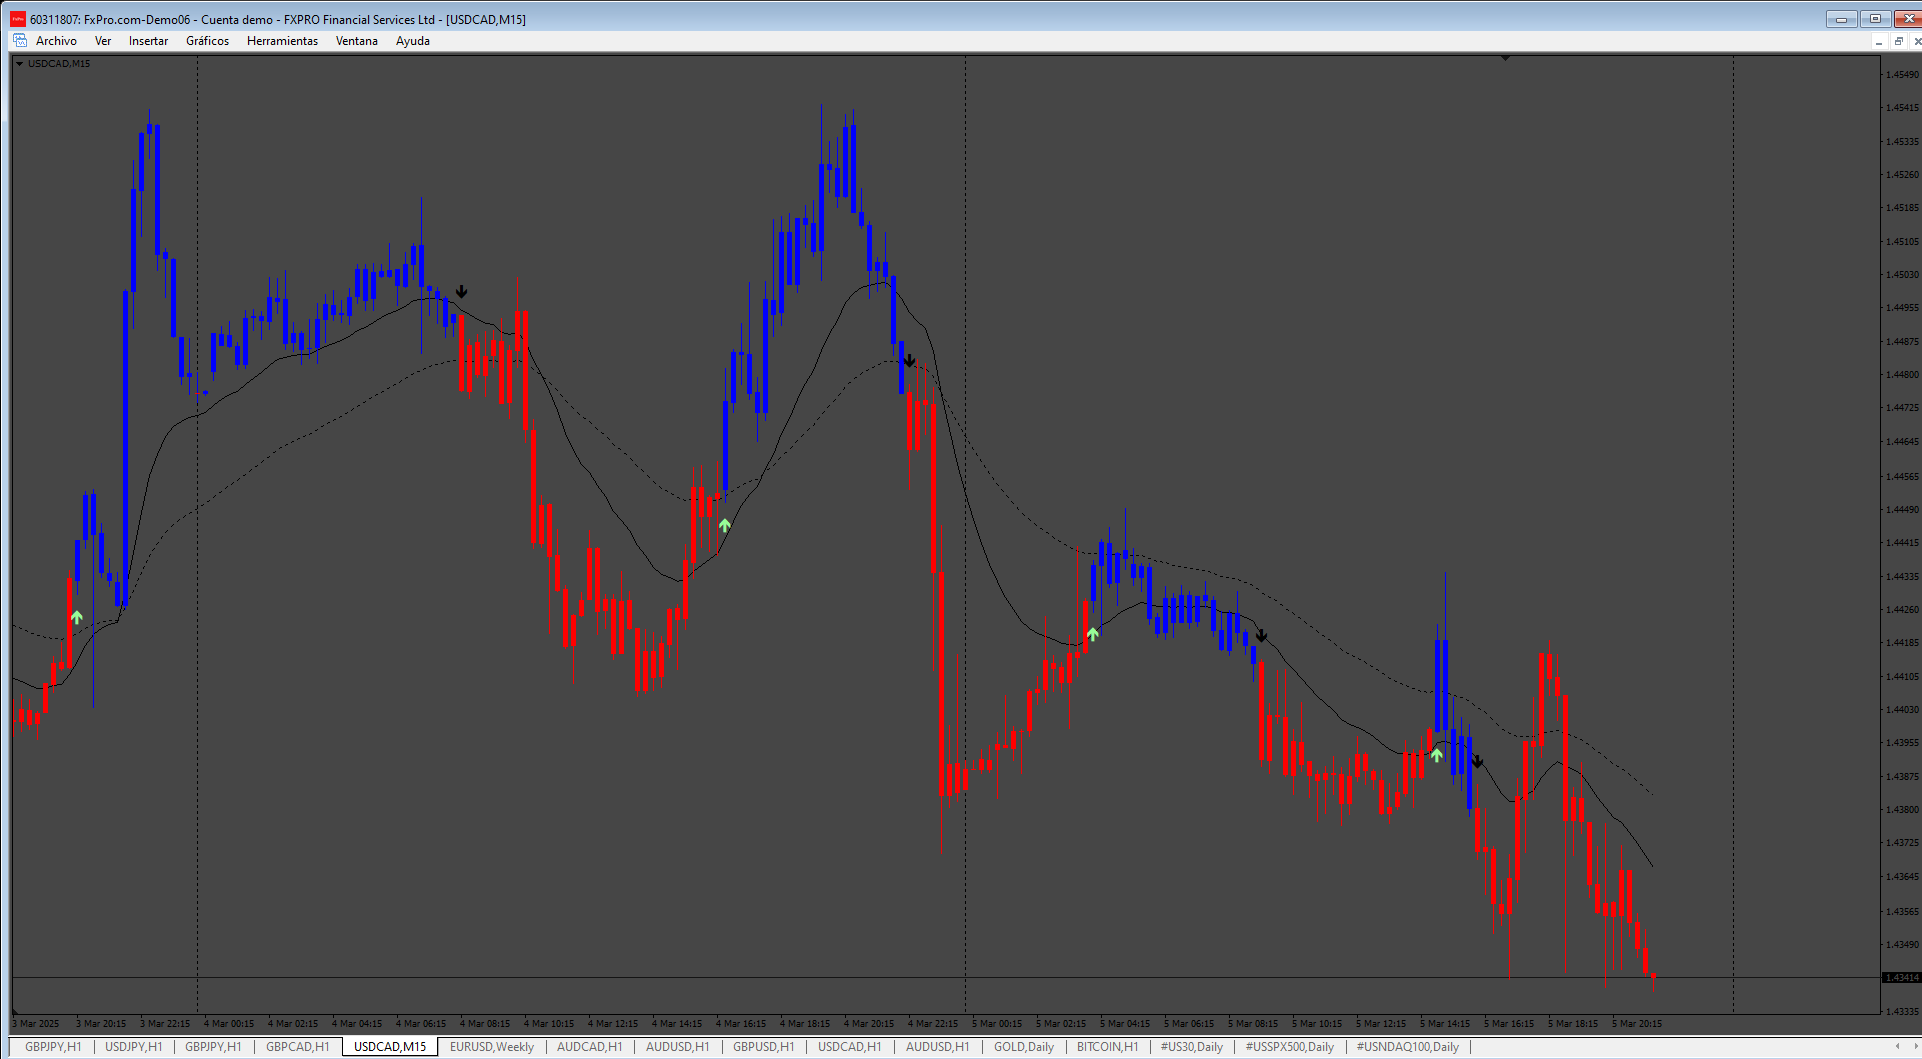Select the active USDCAD,M15 chart tab

(390, 1047)
